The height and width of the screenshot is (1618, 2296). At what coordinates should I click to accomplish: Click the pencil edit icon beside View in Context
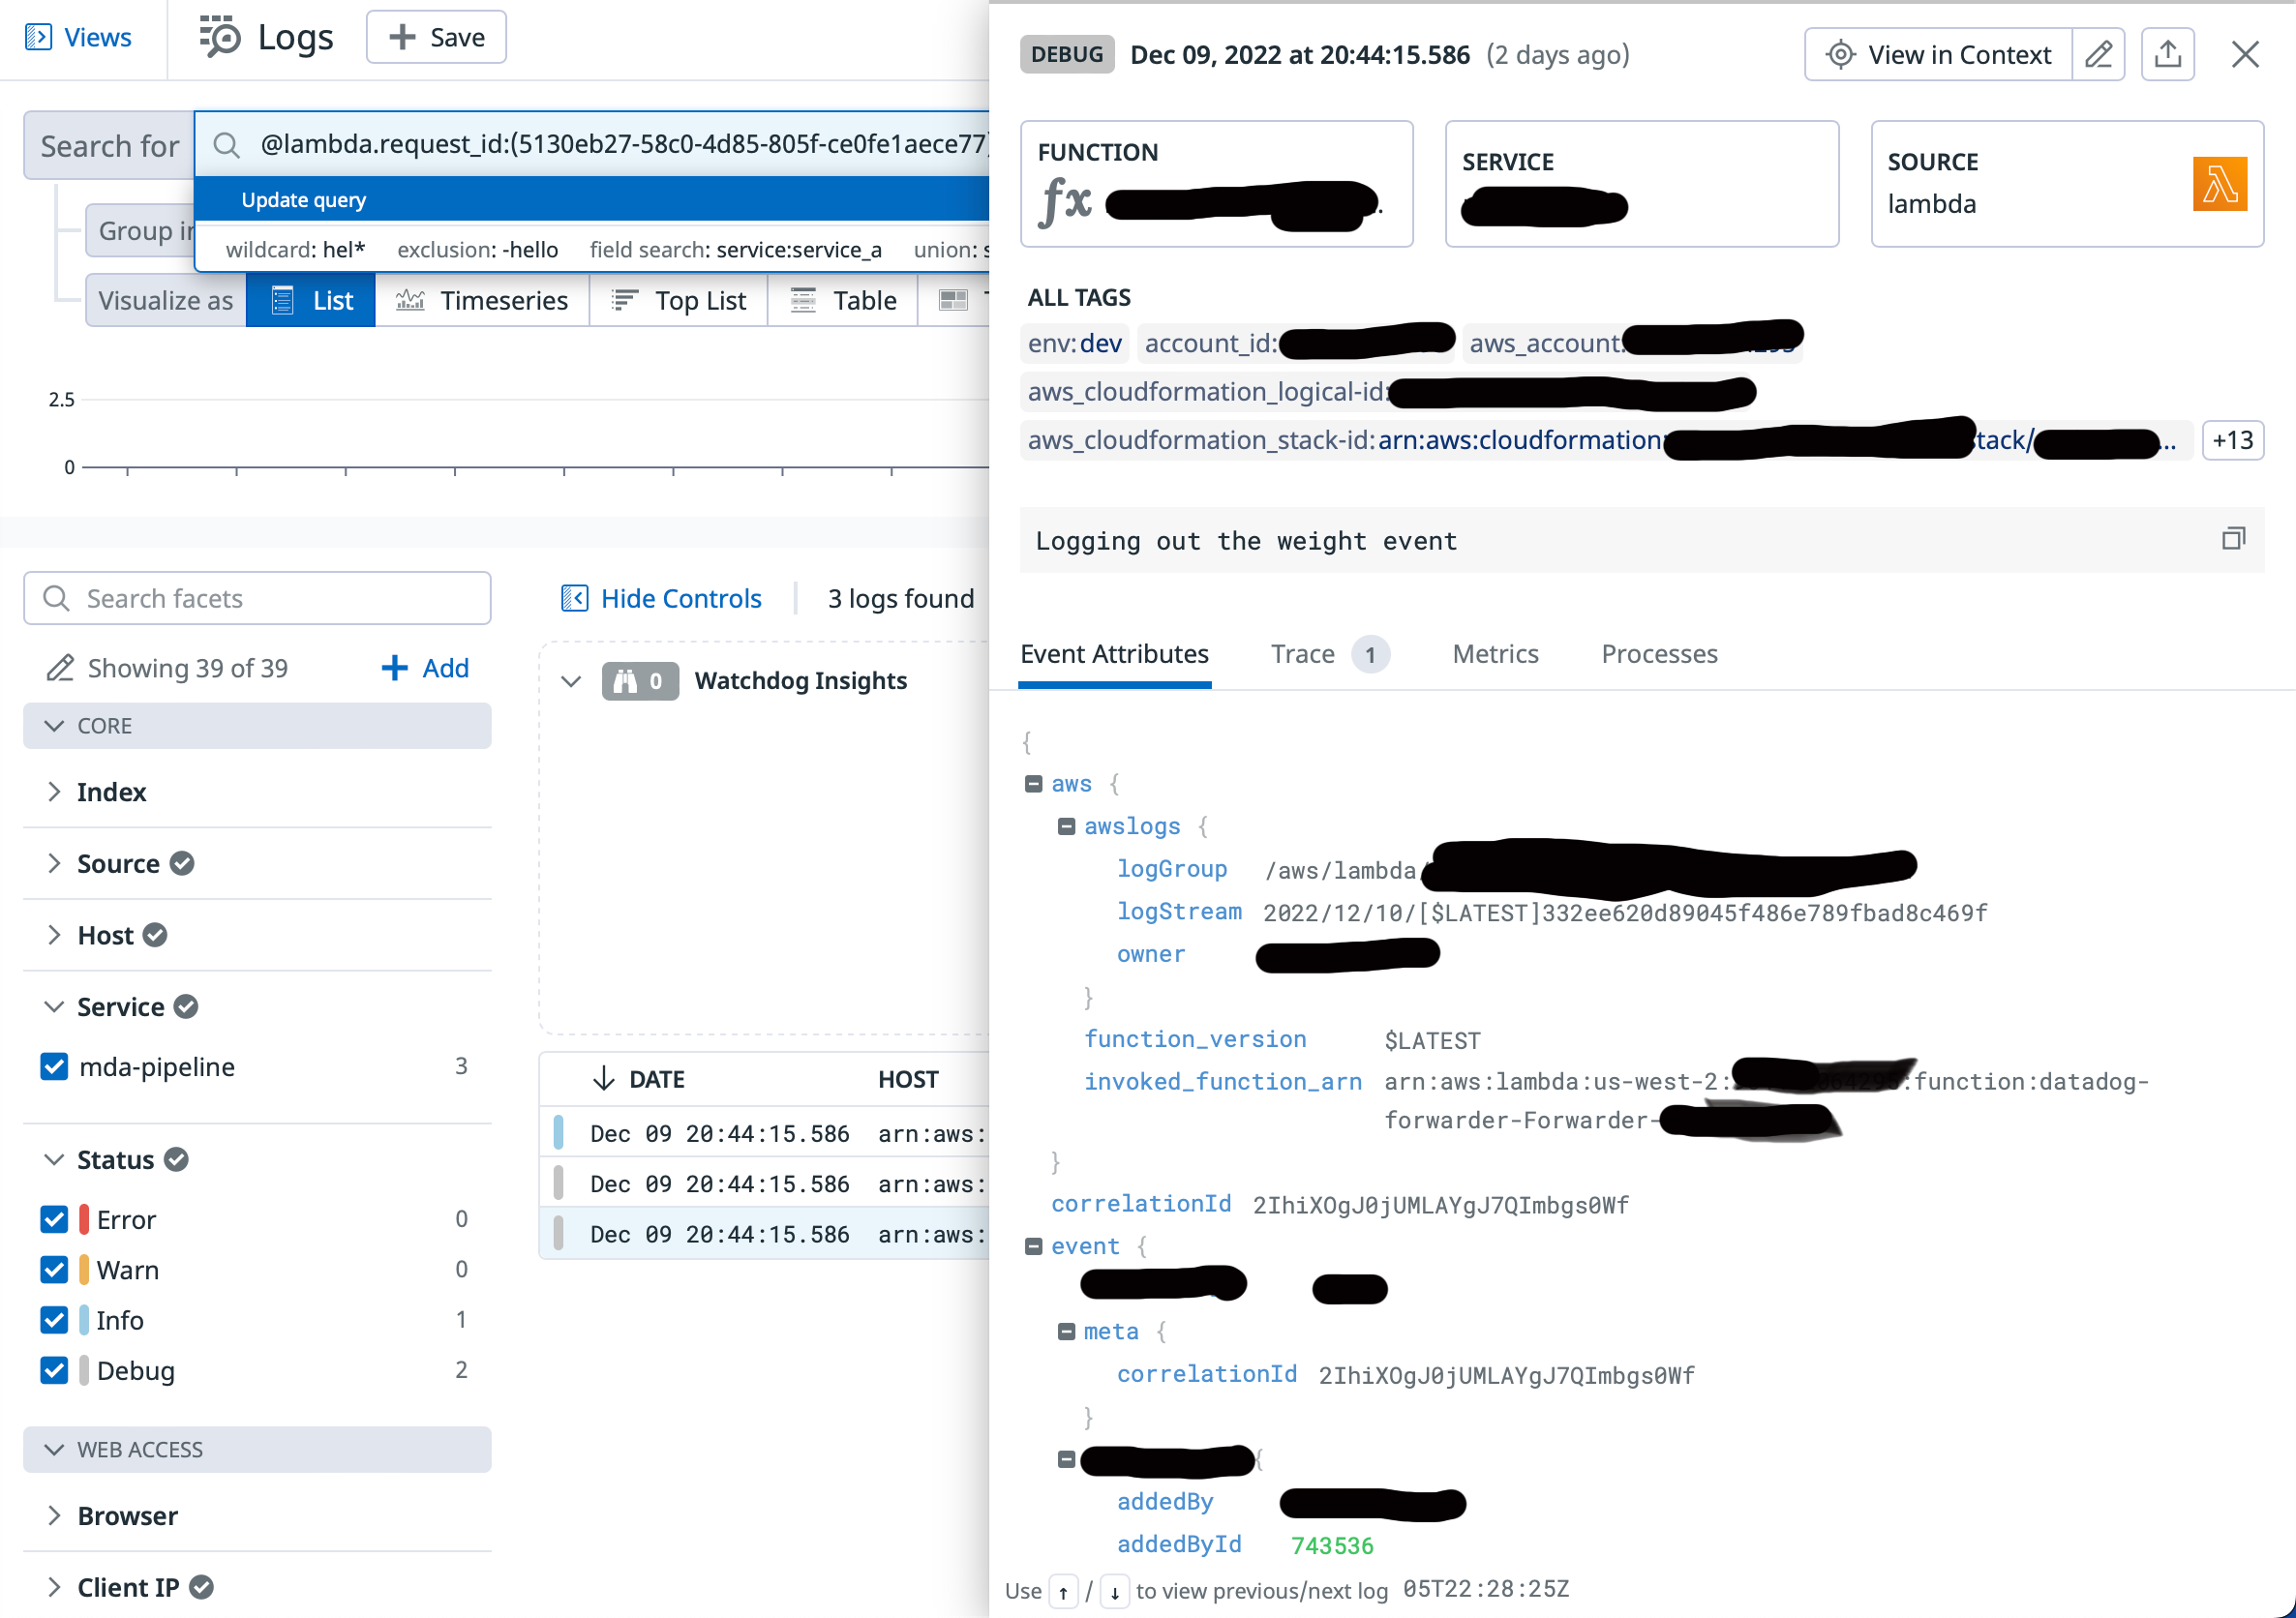click(2098, 54)
